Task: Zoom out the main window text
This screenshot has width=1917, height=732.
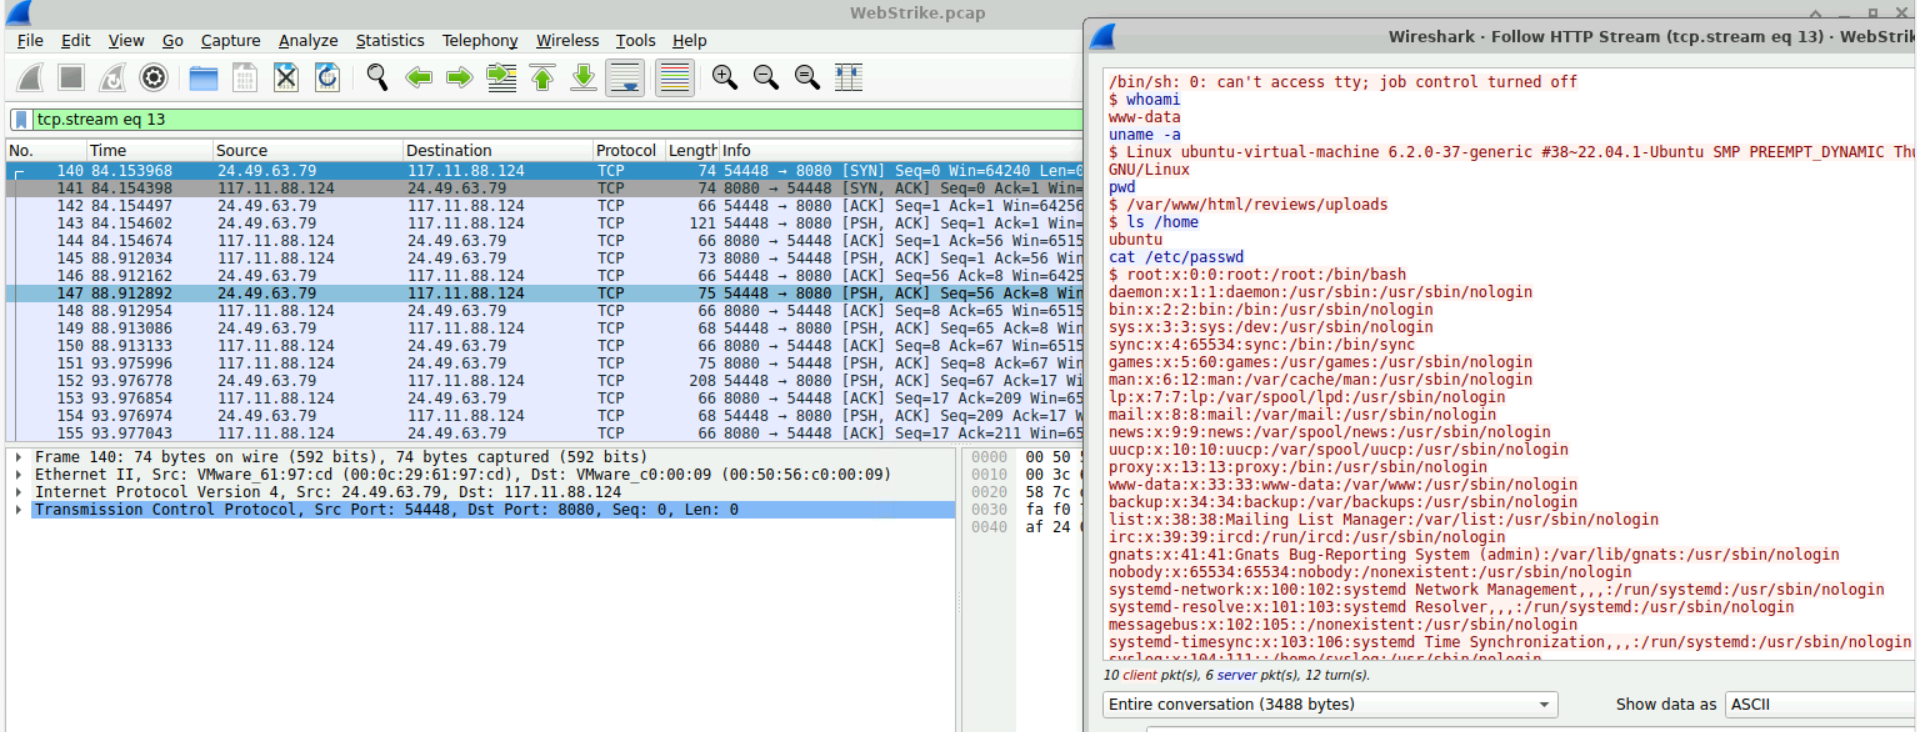Action: click(766, 77)
